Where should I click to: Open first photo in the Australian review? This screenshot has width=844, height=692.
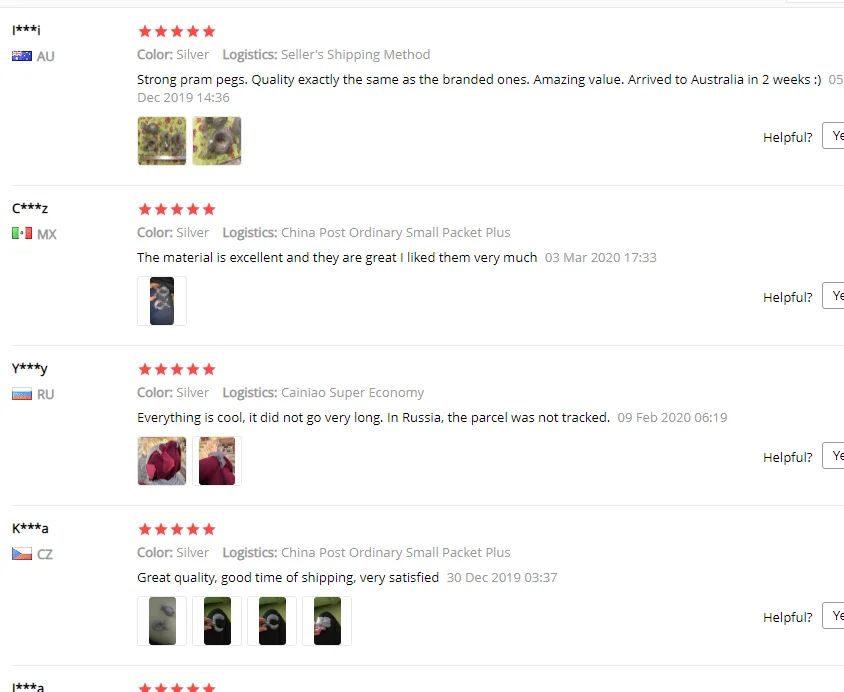pyautogui.click(x=162, y=141)
